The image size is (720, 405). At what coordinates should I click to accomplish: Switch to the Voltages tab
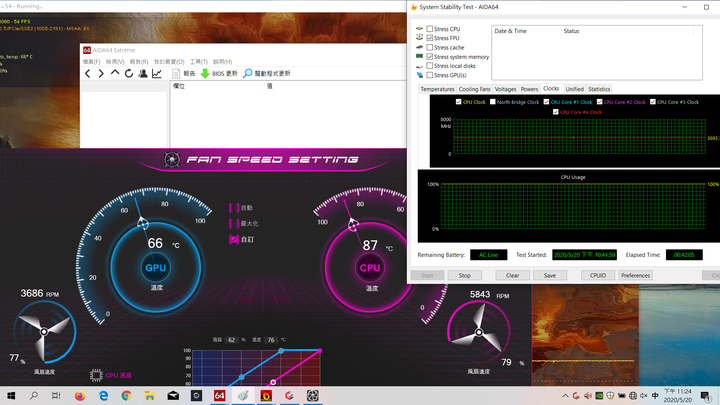point(506,89)
